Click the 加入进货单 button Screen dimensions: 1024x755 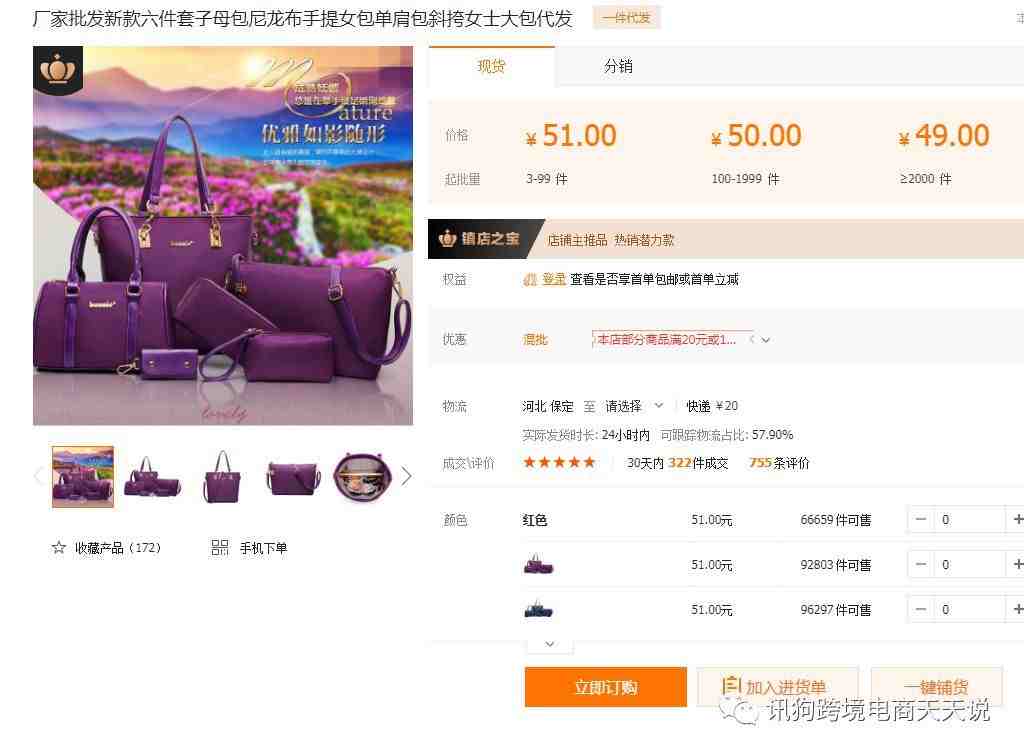[777, 687]
